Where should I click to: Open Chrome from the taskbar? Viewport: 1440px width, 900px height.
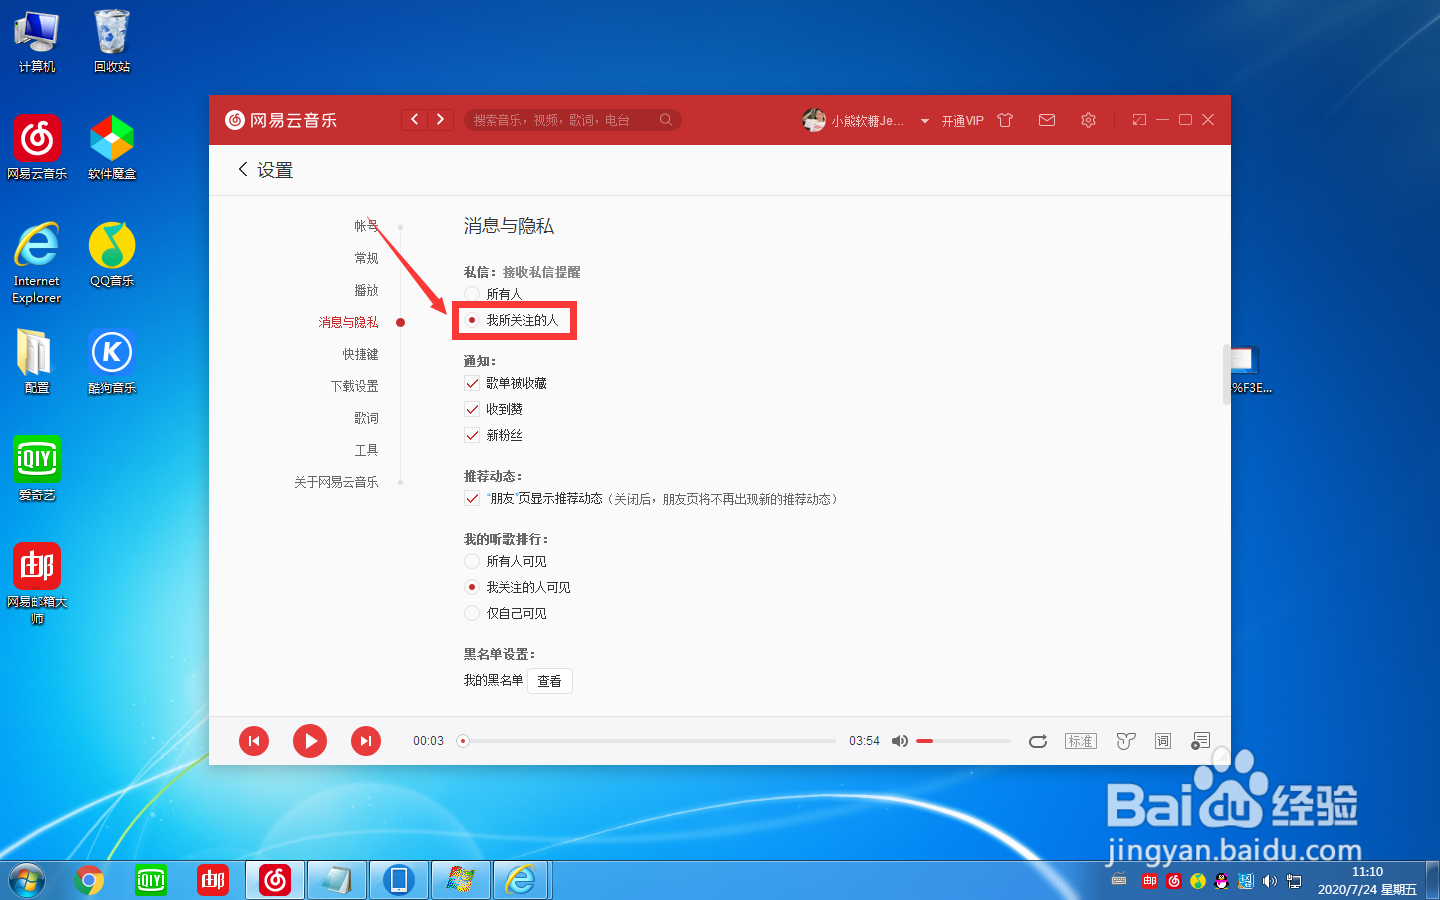(89, 880)
